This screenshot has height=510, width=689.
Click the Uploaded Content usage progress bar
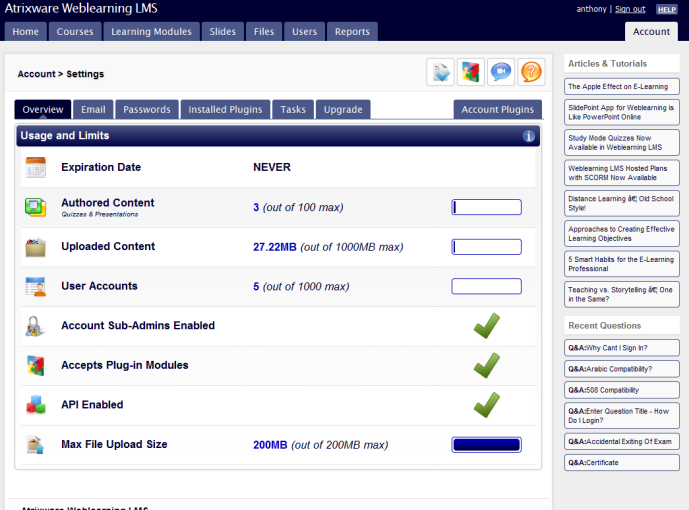tap(486, 247)
